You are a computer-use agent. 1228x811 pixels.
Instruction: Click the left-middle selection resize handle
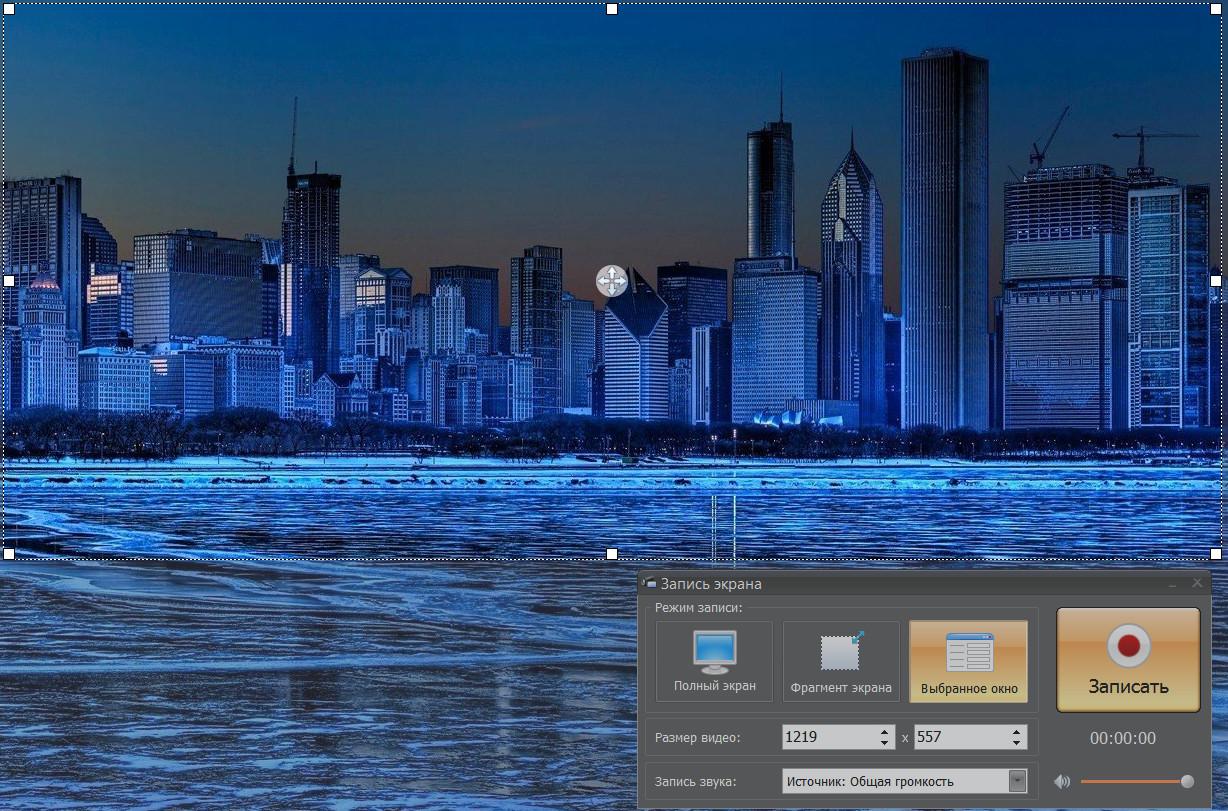click(9, 281)
